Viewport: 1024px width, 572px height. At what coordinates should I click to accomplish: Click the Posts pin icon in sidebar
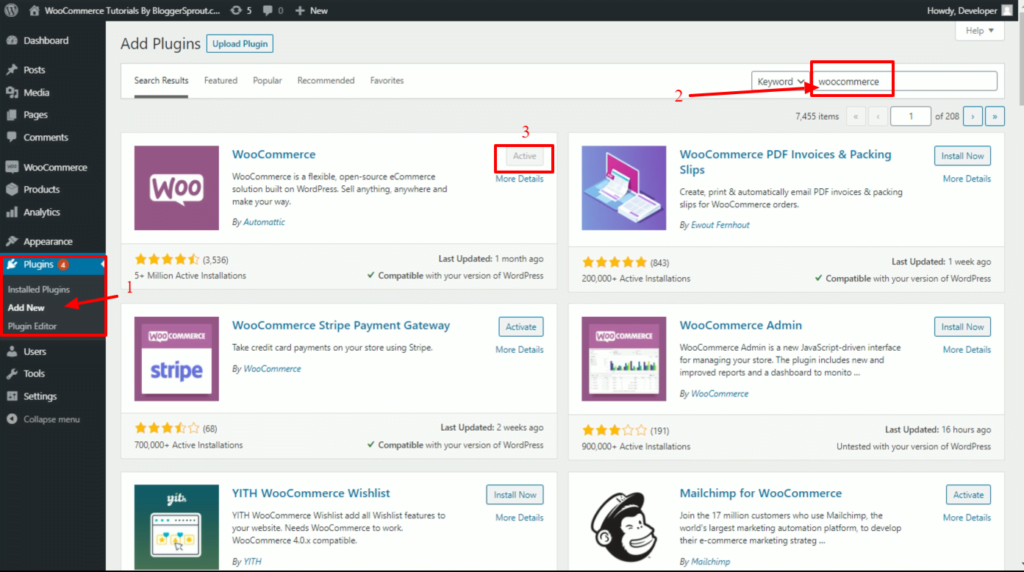[12, 70]
